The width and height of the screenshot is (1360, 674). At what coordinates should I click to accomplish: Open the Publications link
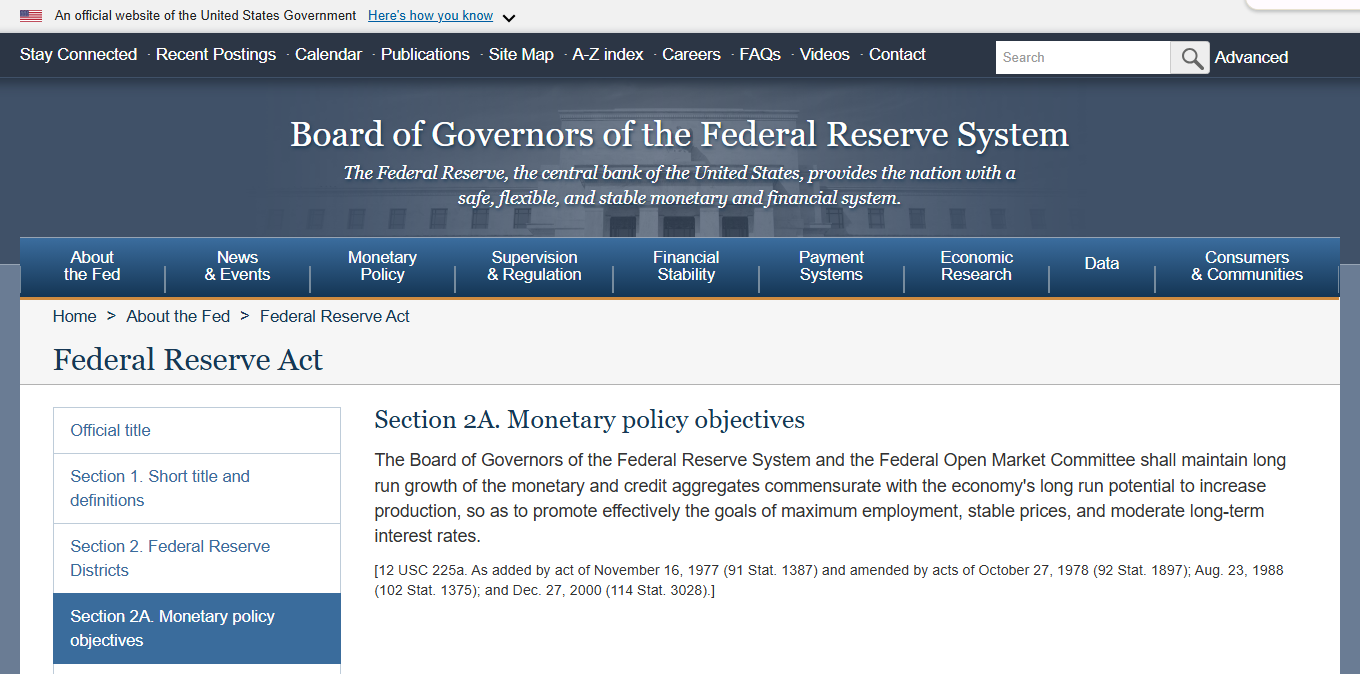pyautogui.click(x=425, y=54)
